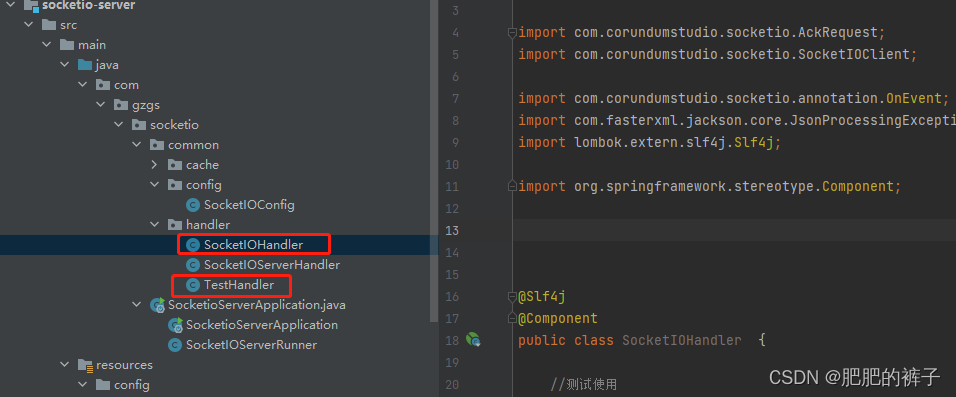Collapse the config folder under resources
Image resolution: width=956 pixels, height=397 pixels.
(83, 385)
